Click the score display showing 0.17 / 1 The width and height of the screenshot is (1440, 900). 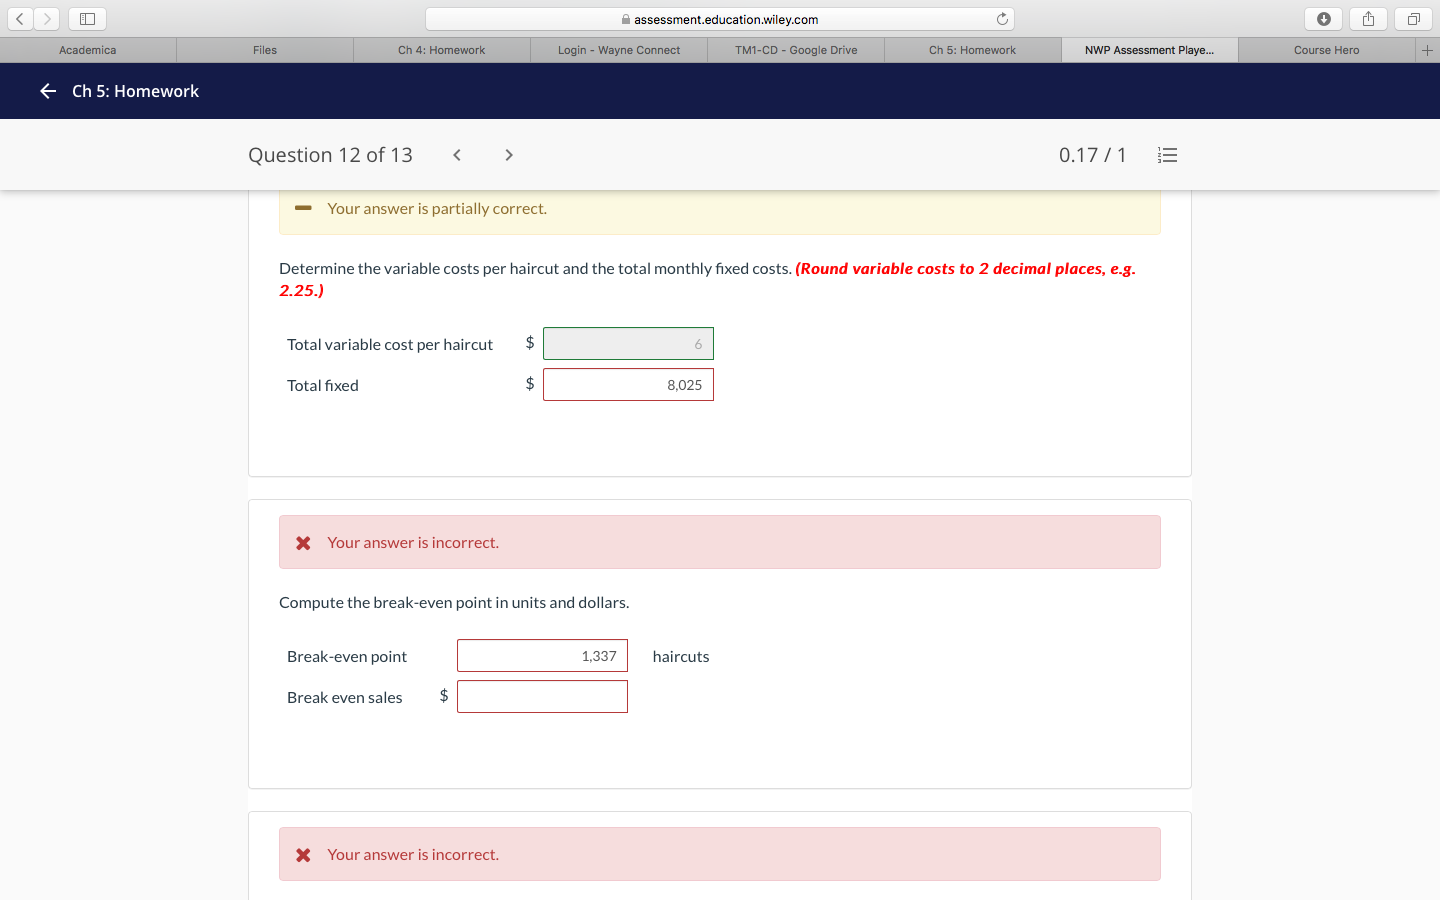point(1093,155)
